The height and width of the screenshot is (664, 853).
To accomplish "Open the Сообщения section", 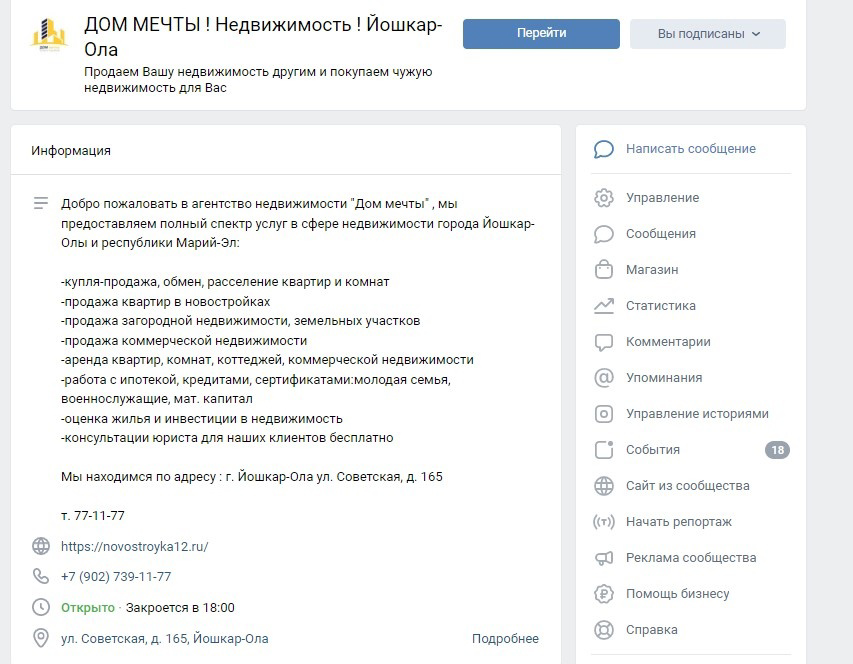I will pos(660,234).
